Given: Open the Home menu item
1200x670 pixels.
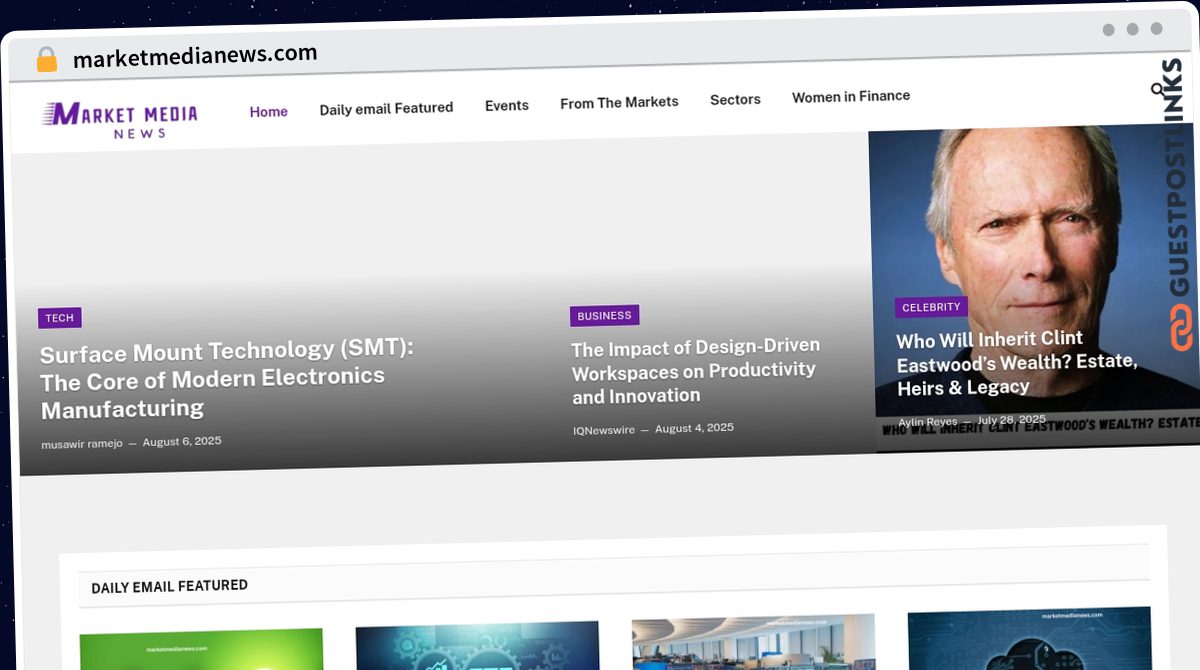Looking at the screenshot, I should pos(268,112).
